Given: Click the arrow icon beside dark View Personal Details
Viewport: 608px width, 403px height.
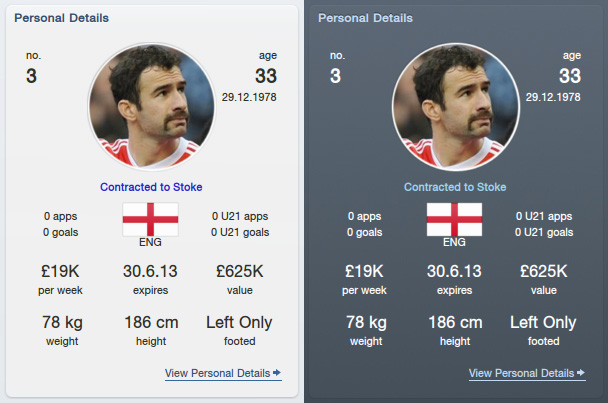Looking at the screenshot, I should pos(580,373).
